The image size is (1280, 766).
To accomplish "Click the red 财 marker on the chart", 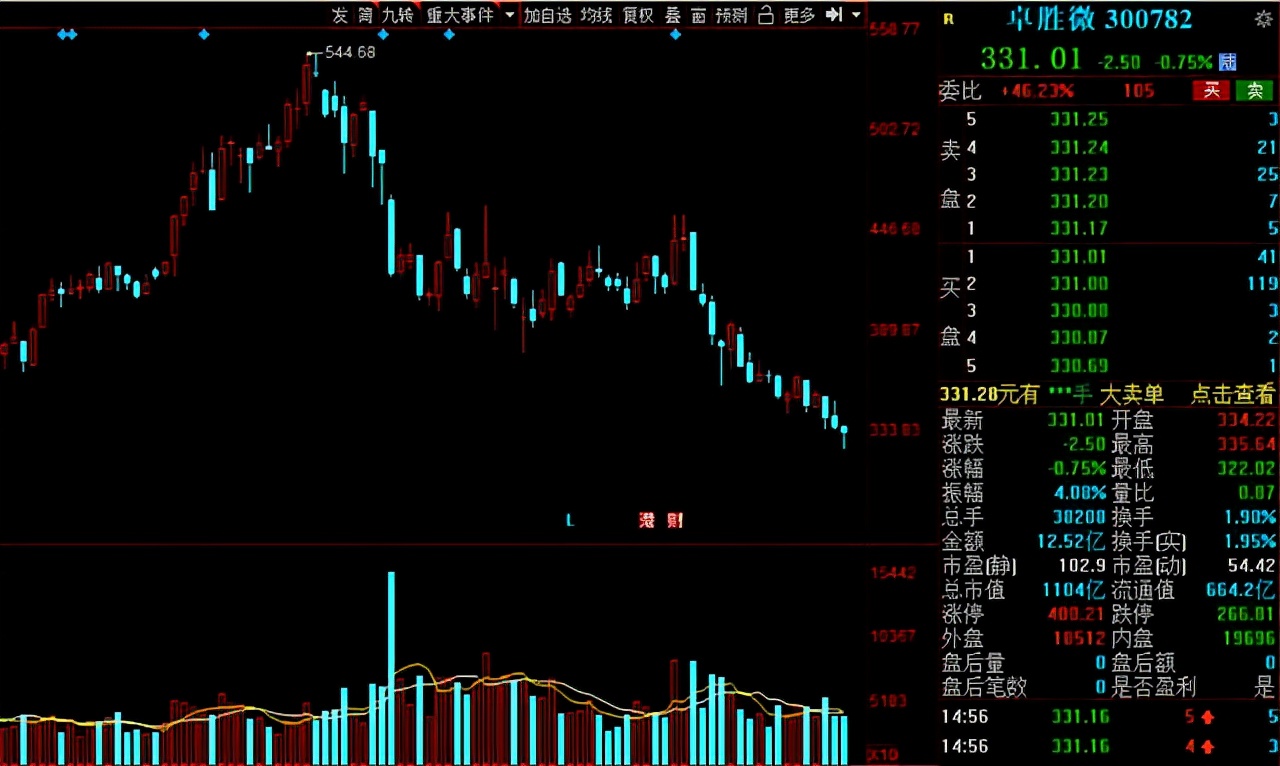I will pyautogui.click(x=675, y=520).
